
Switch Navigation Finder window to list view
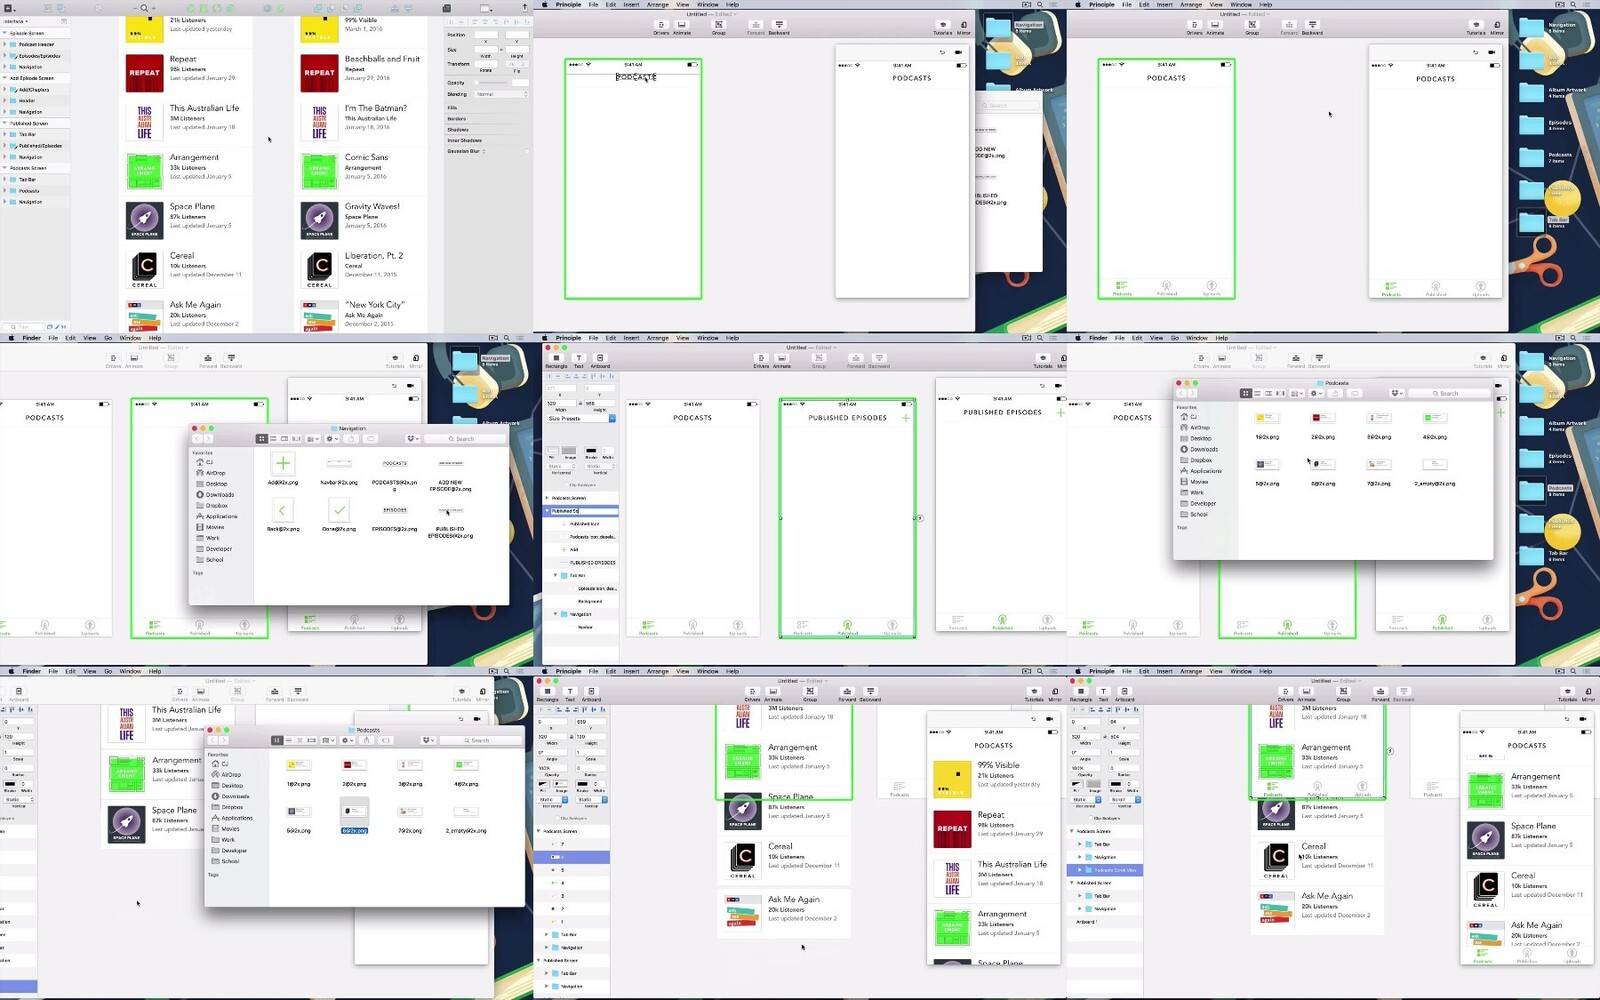273,439
